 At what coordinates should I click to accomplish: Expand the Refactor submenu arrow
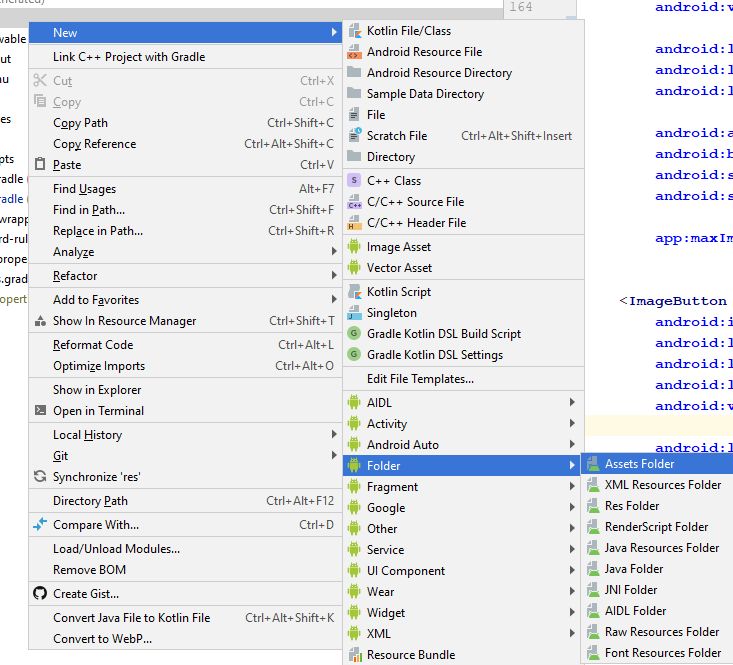click(x=334, y=275)
